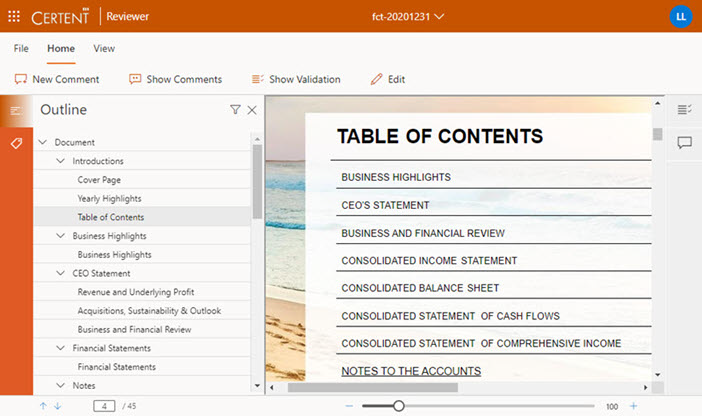Image resolution: width=702 pixels, height=416 pixels.
Task: Filter the outline with the funnel icon
Action: click(x=235, y=110)
